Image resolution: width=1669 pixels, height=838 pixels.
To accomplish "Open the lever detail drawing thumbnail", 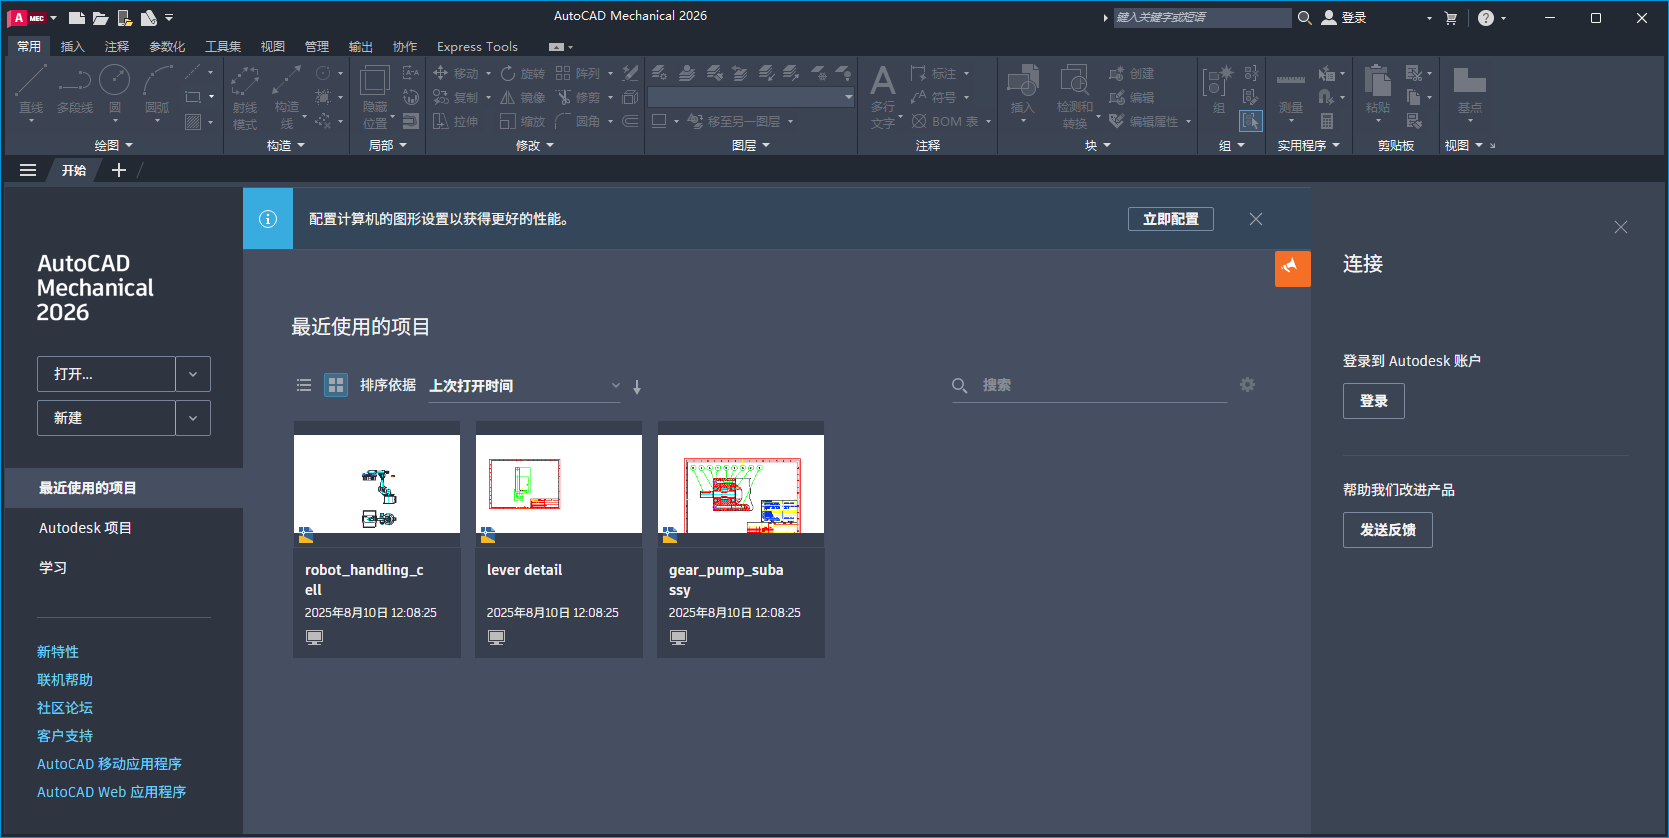I will (559, 484).
